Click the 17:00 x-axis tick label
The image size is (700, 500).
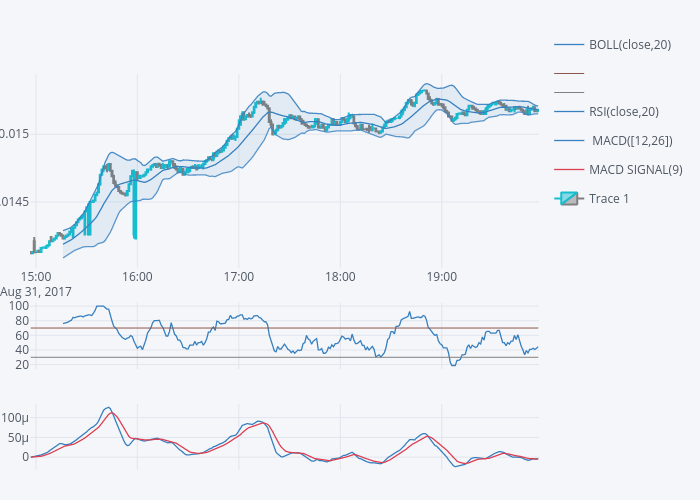pyautogui.click(x=239, y=276)
